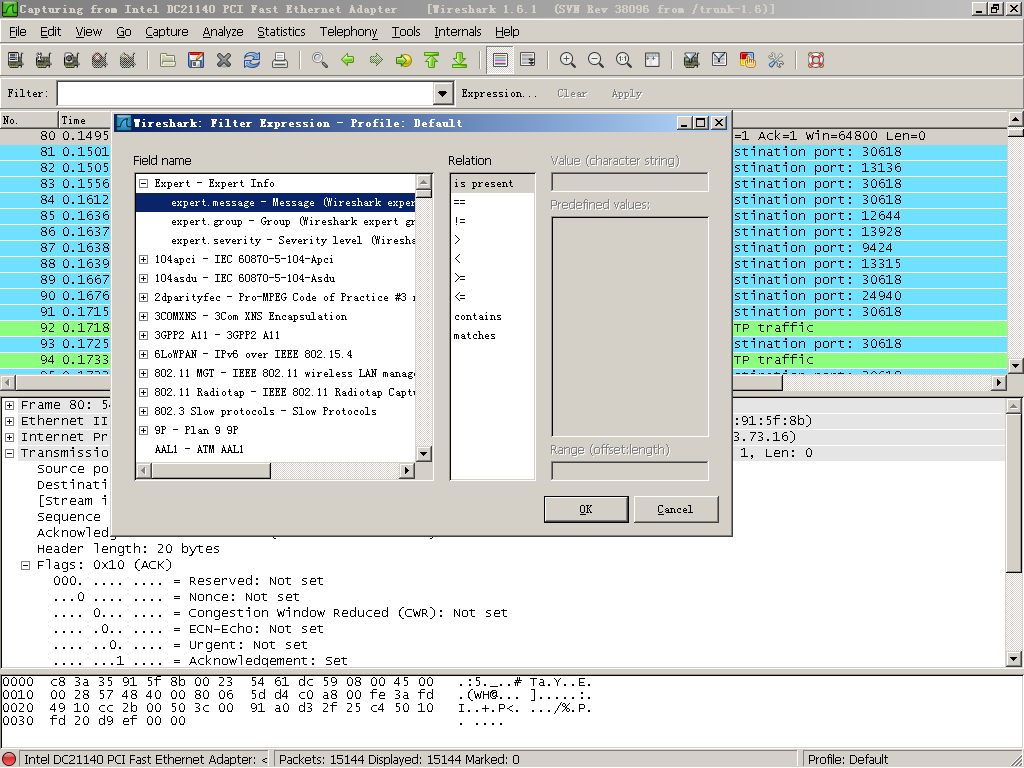Expand the Frame 80 details row

(x=10, y=405)
